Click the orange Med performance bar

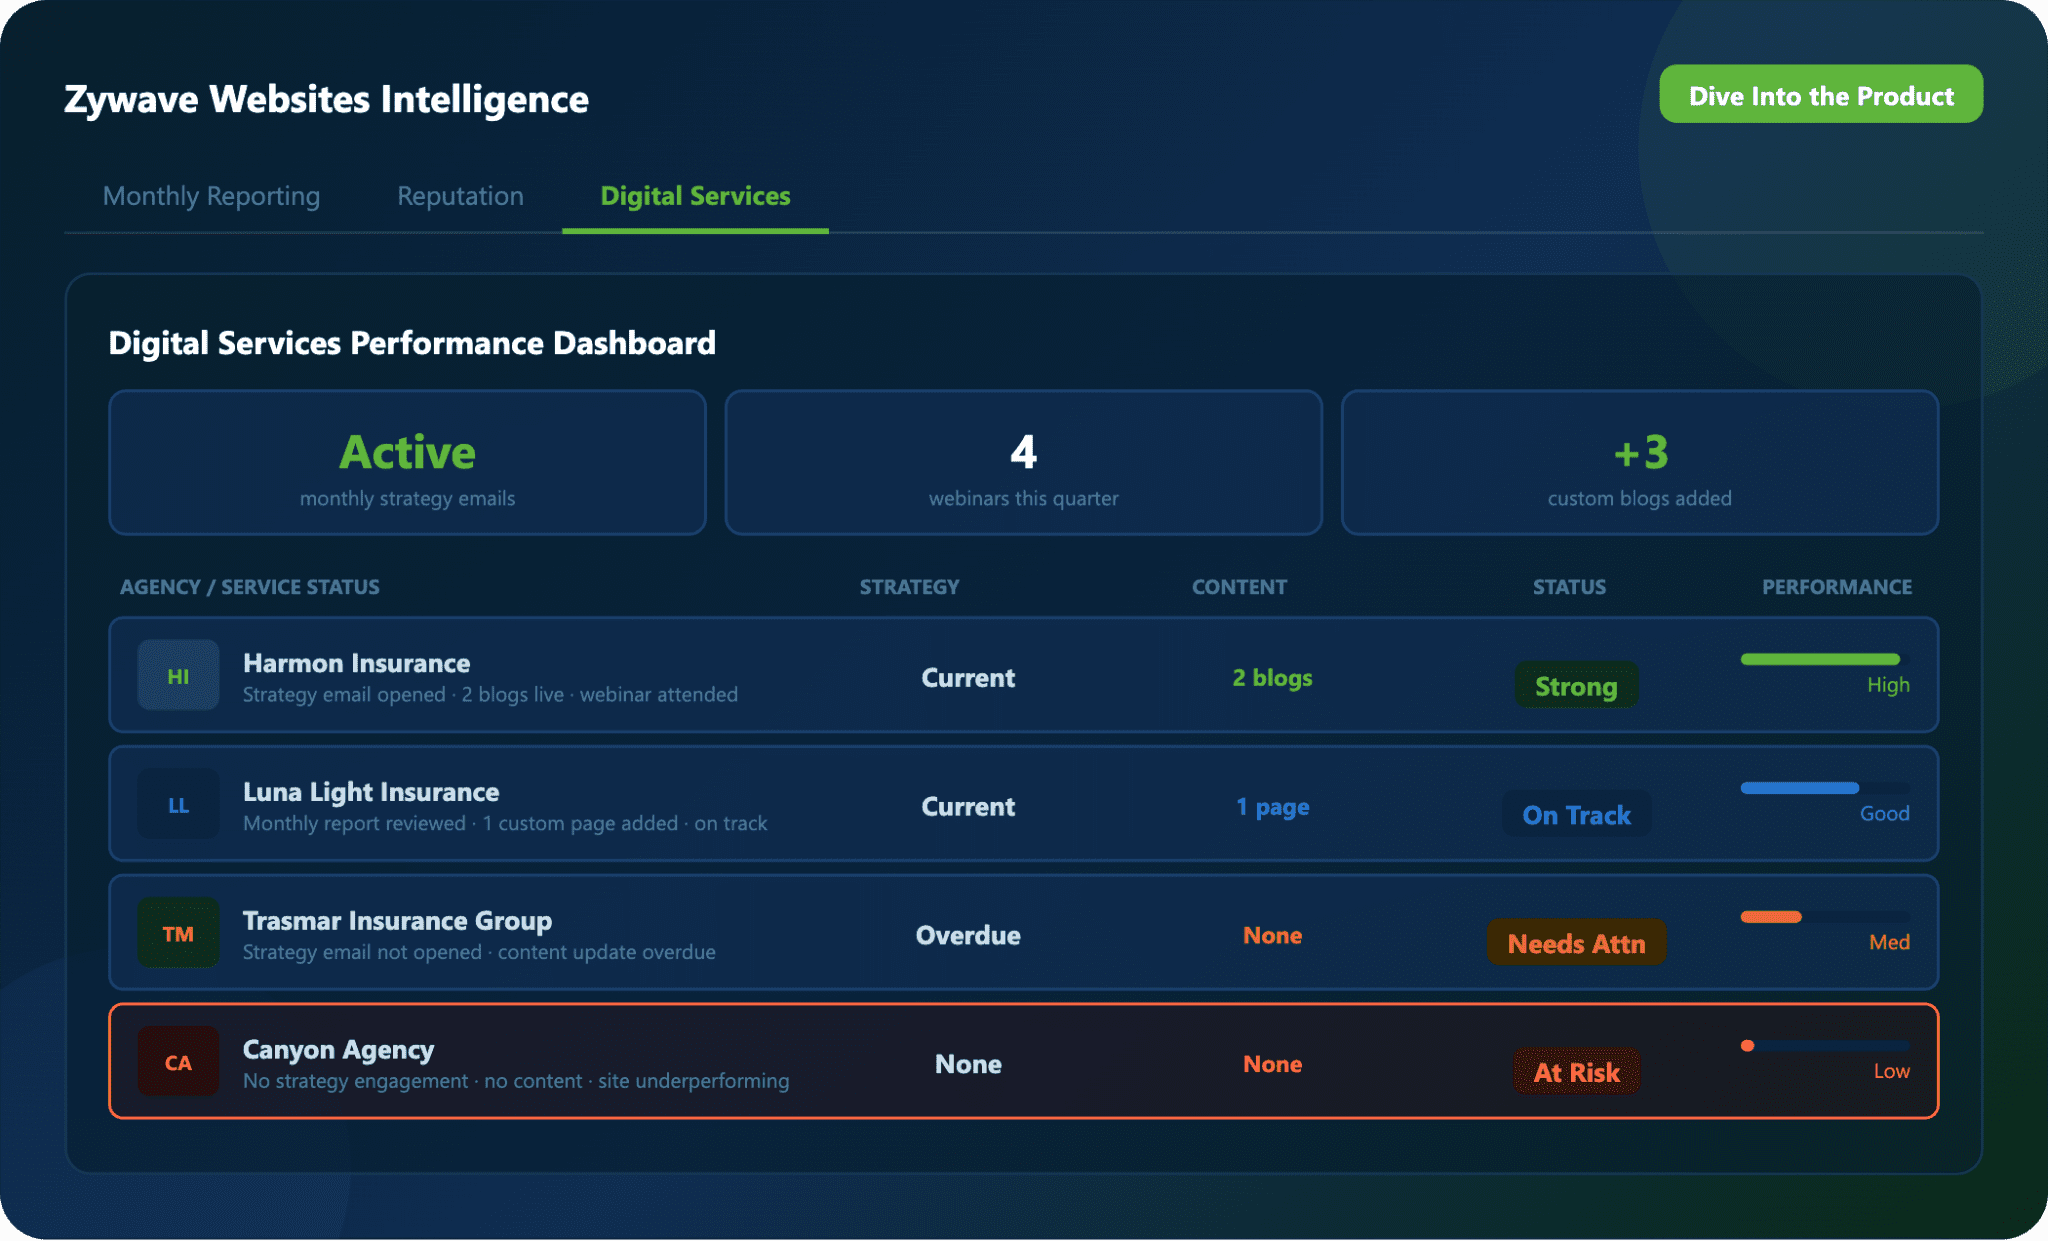[1771, 917]
